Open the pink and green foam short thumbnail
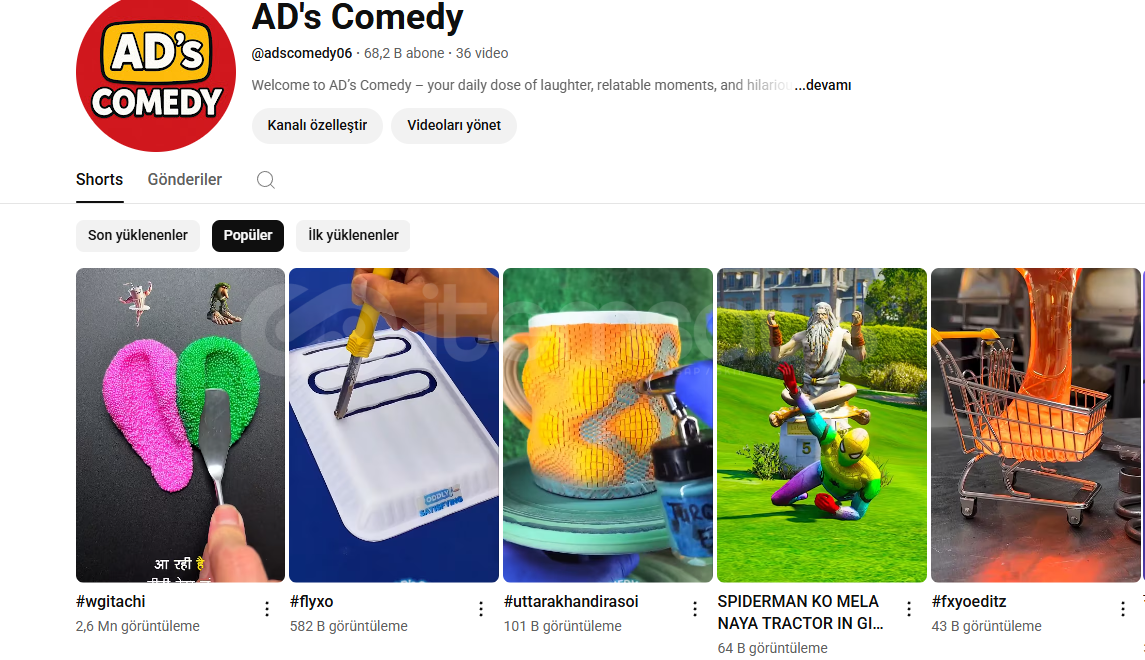Image resolution: width=1145 pixels, height=660 pixels. point(180,425)
